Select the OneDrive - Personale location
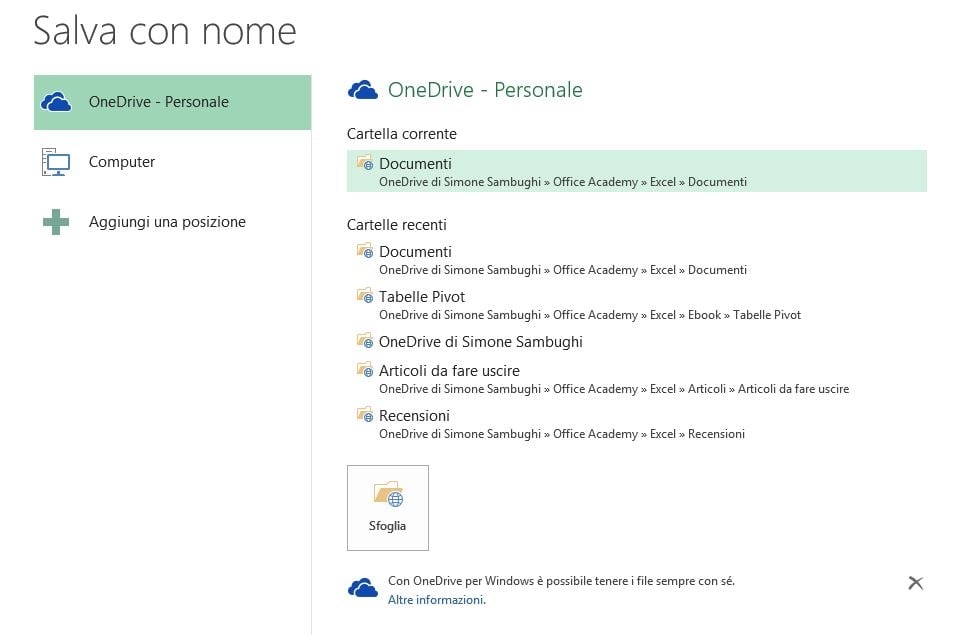Image resolution: width=964 pixels, height=635 pixels. (x=172, y=102)
